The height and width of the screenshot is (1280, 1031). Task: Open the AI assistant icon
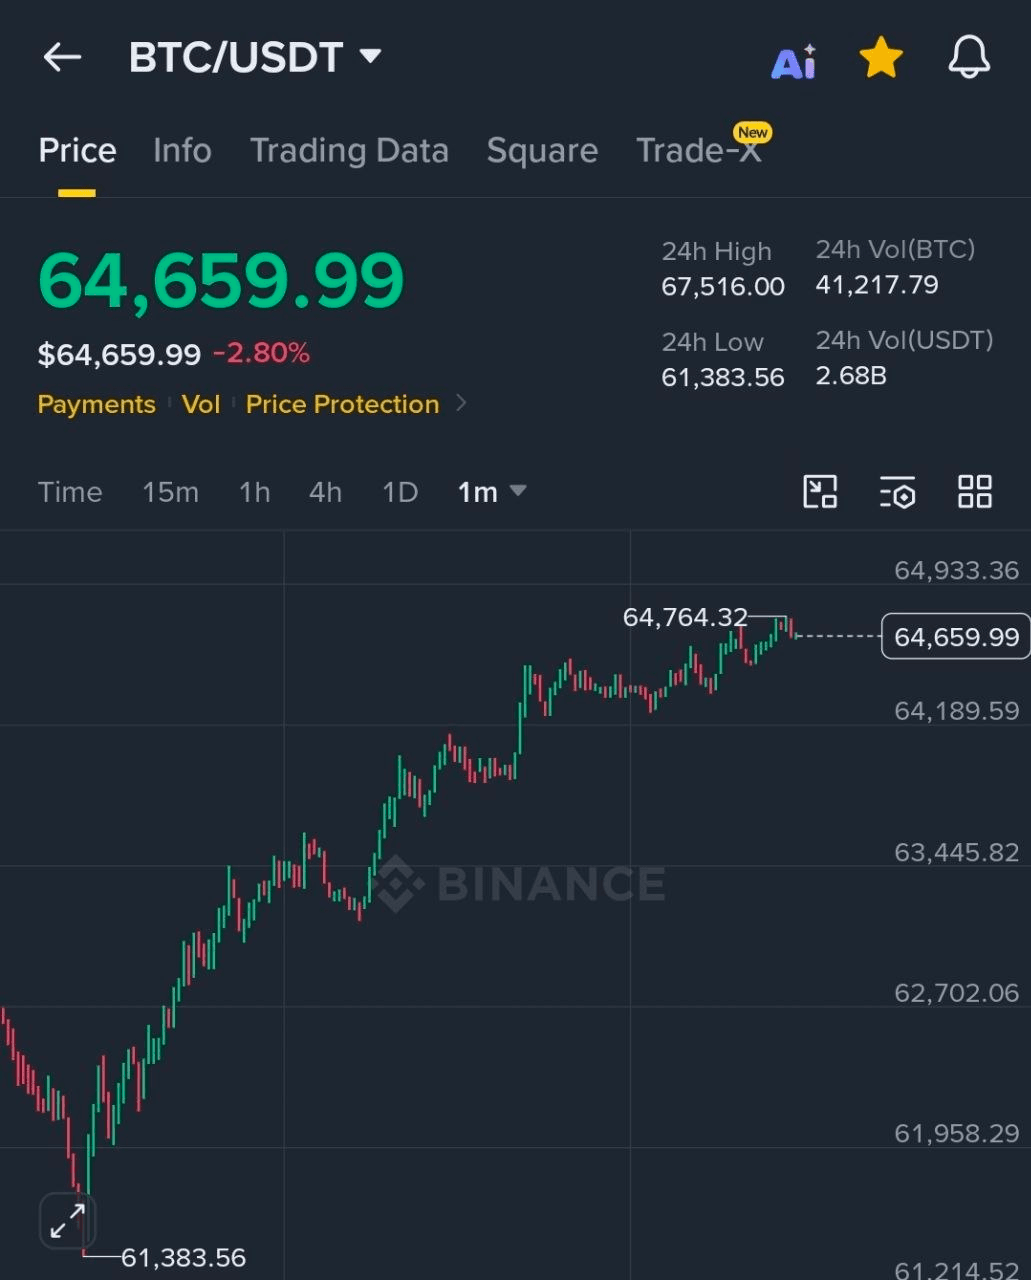coord(794,62)
